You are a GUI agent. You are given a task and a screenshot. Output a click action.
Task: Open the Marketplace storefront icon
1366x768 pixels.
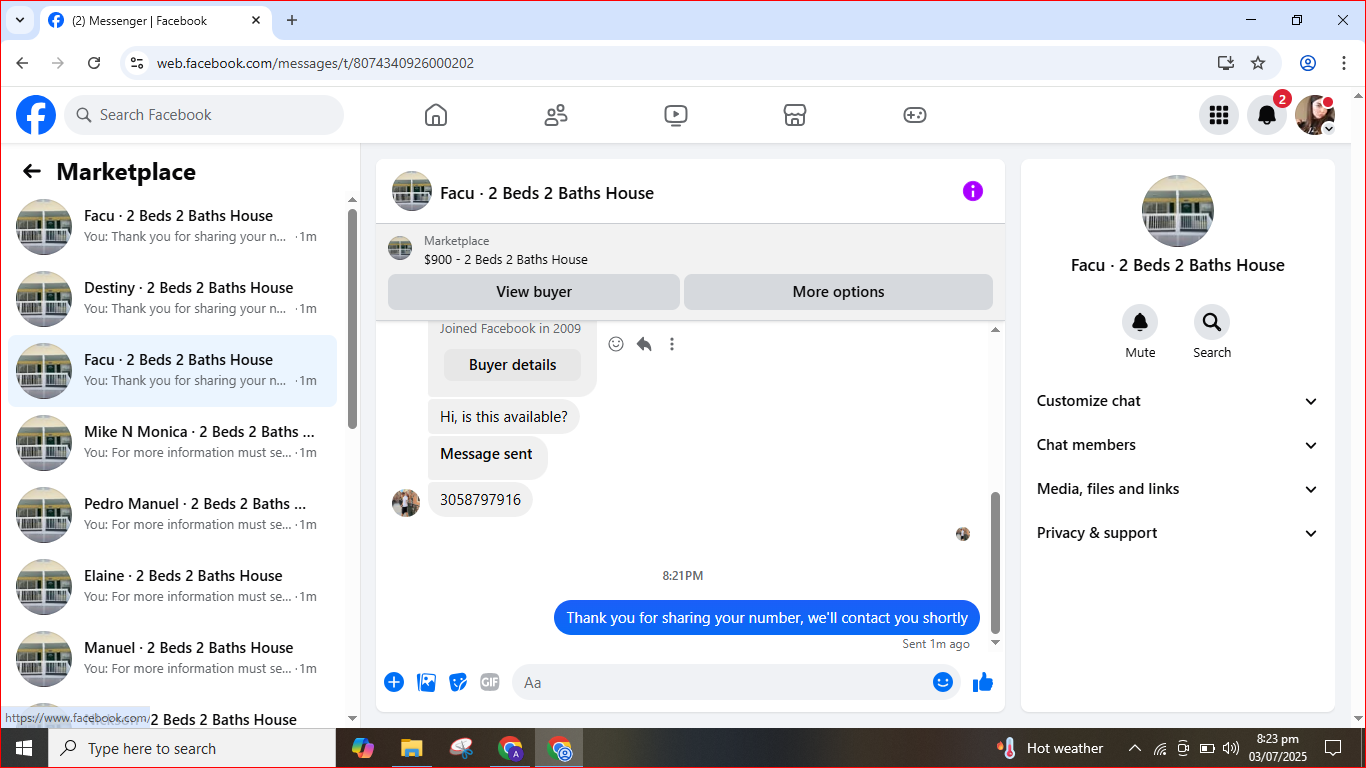[795, 115]
